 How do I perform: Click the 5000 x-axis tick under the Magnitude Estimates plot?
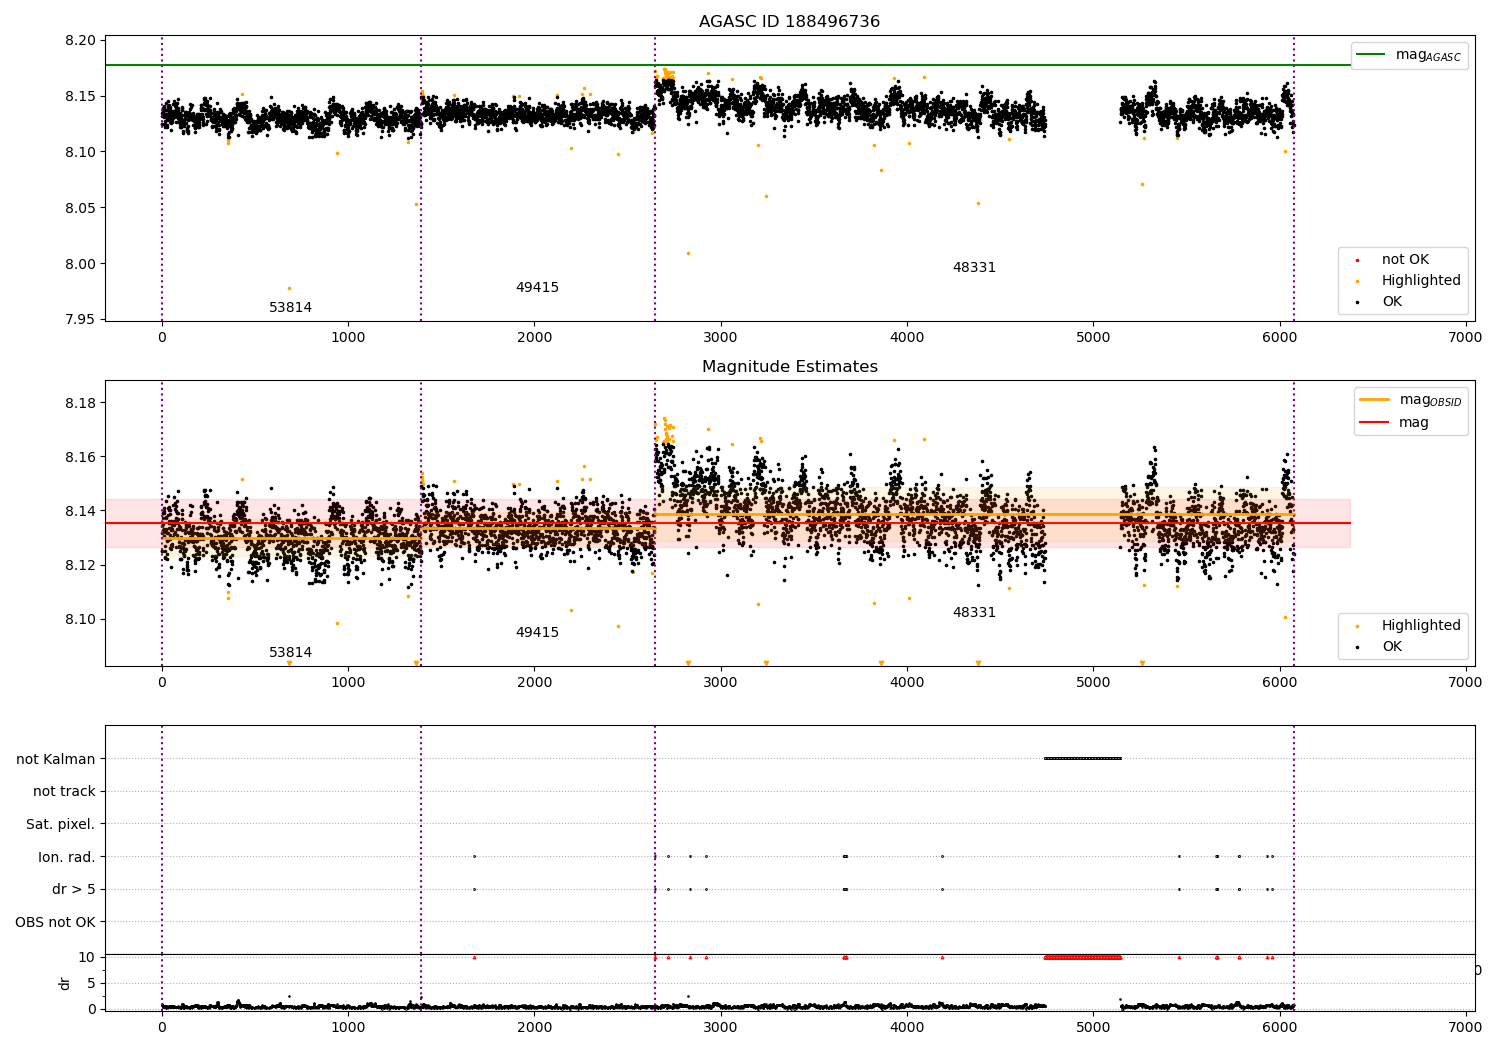pyautogui.click(x=1093, y=683)
